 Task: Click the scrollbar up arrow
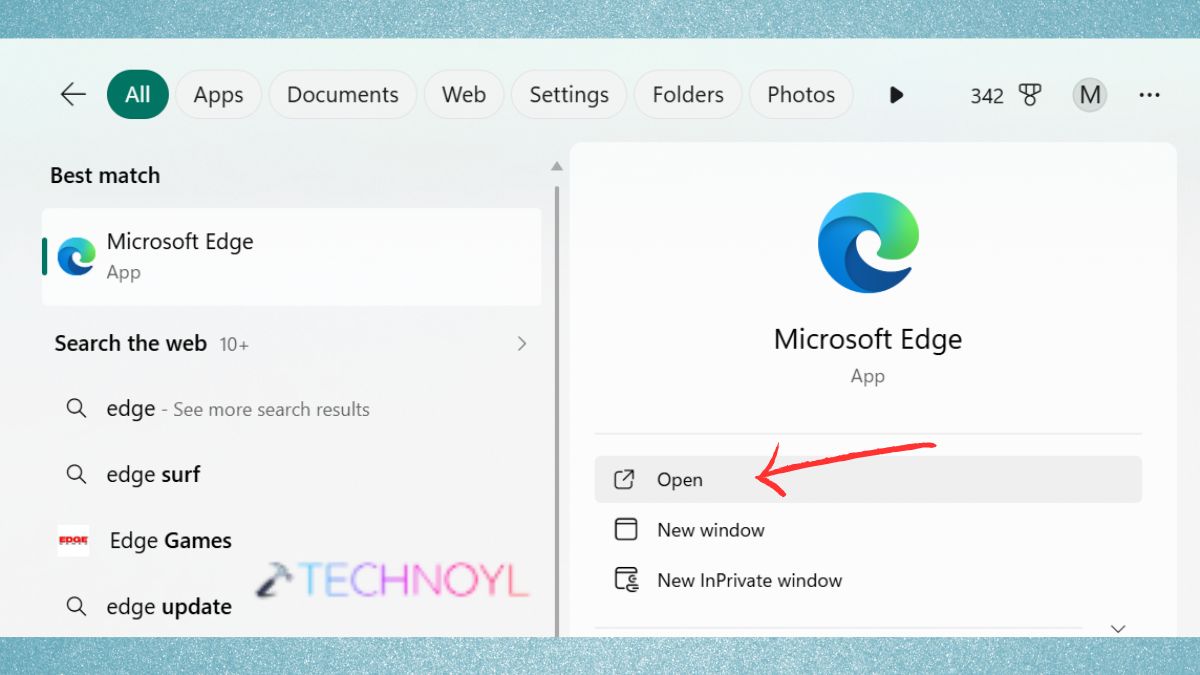(557, 167)
